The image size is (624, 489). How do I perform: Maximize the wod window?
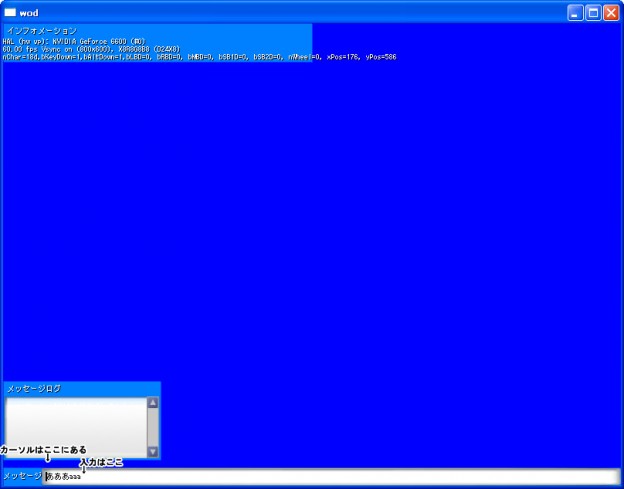pos(593,13)
